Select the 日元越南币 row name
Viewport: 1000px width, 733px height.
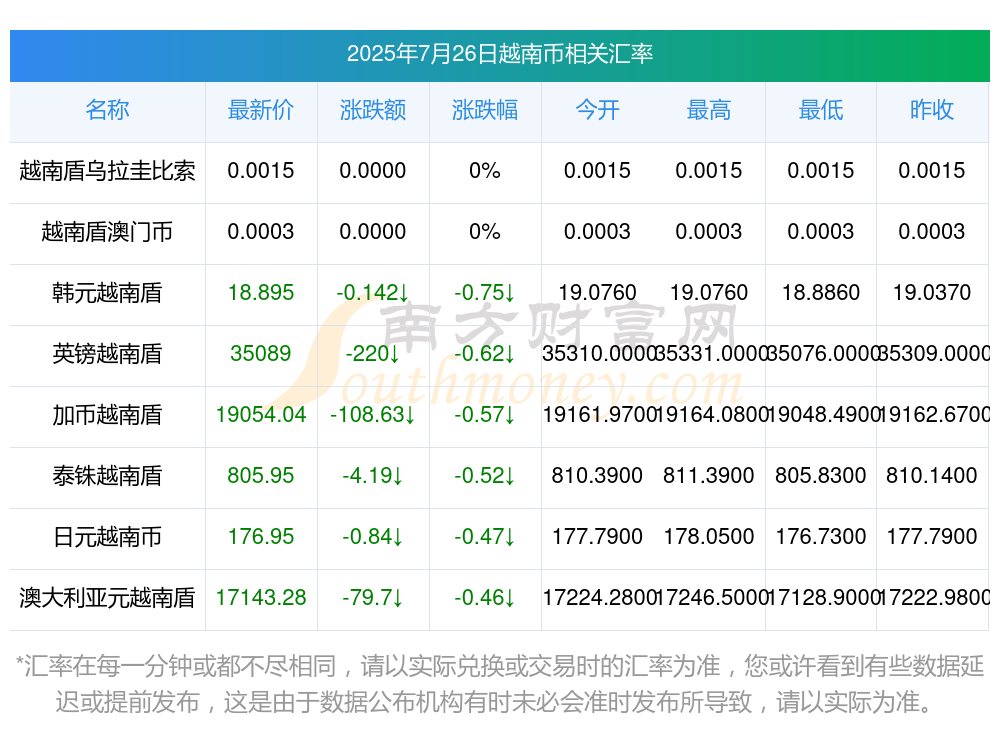(x=107, y=537)
